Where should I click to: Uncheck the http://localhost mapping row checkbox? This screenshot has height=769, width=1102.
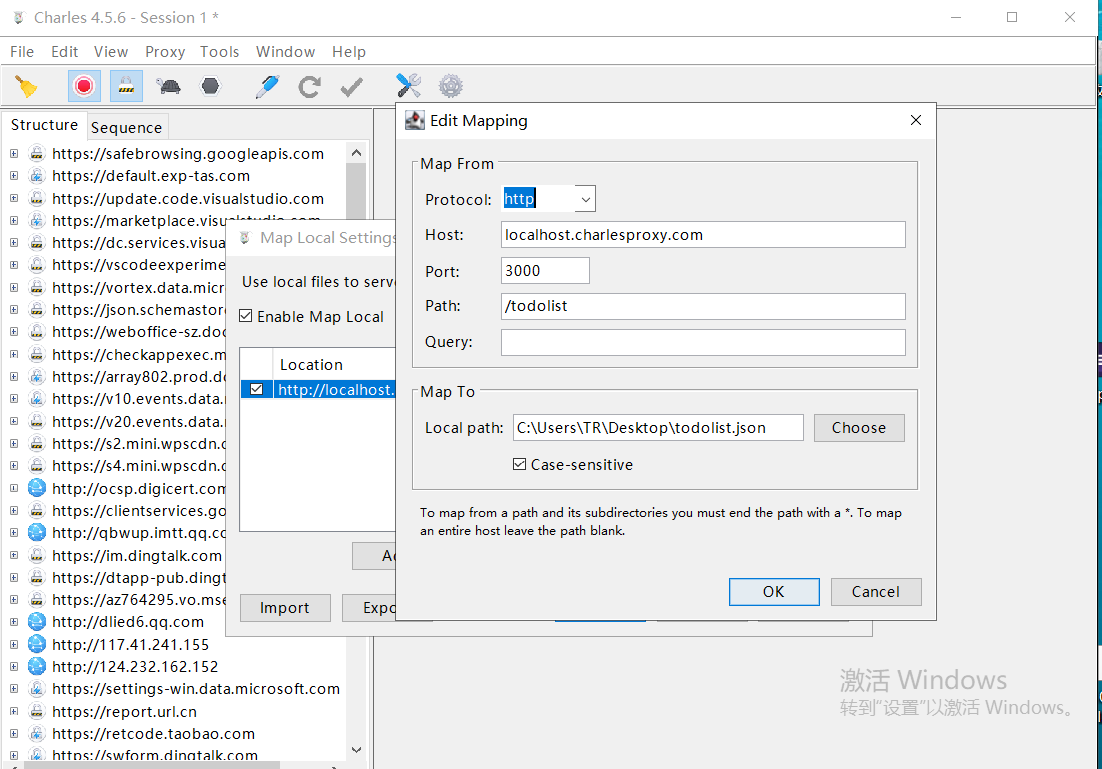[x=257, y=389]
